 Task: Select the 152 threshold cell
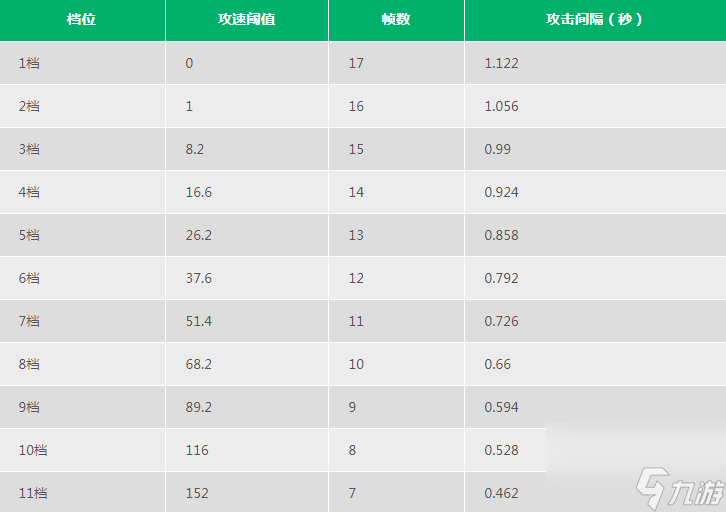pyautogui.click(x=197, y=493)
